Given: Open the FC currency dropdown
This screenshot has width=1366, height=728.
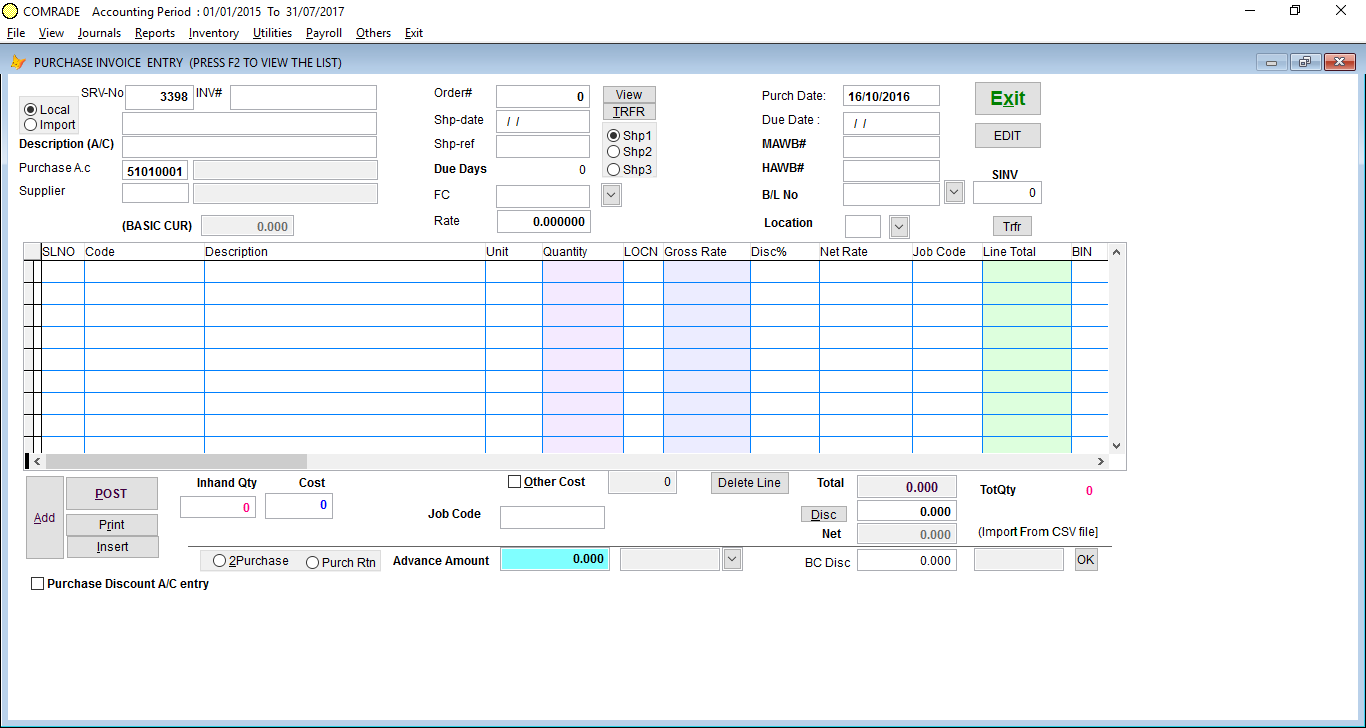Looking at the screenshot, I should click(x=610, y=195).
